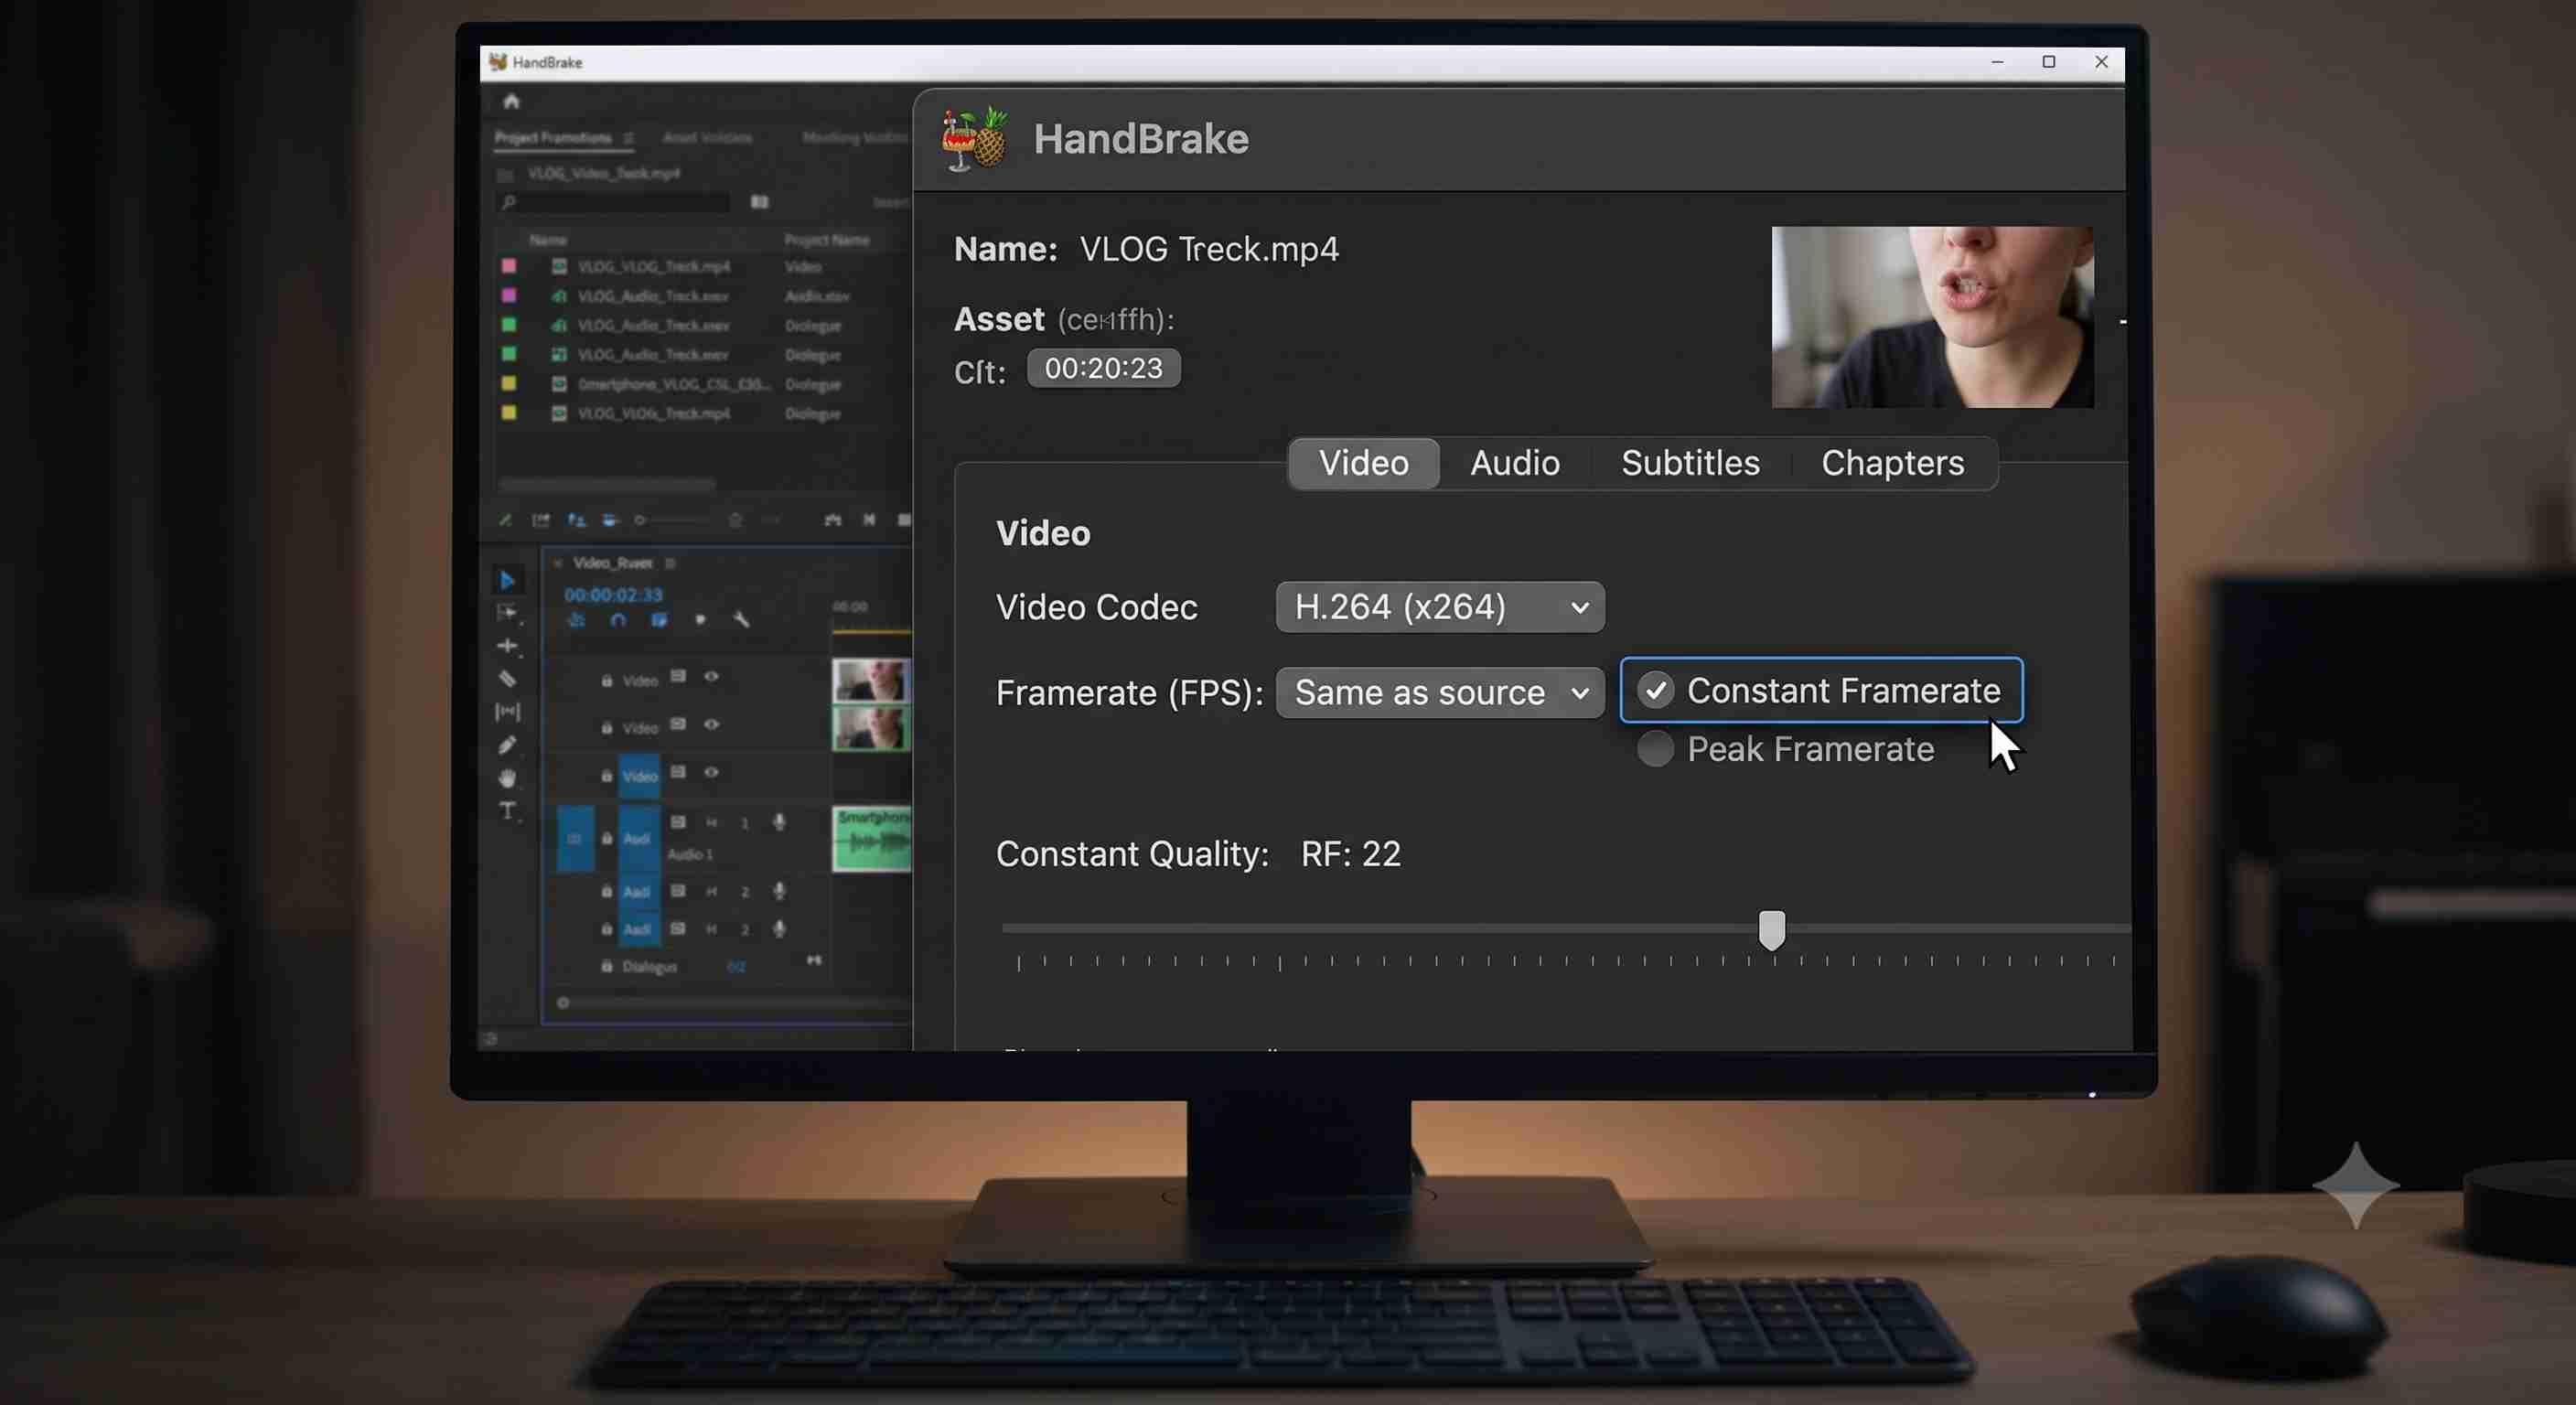Click the microphone icon on the Audio 1 track
The image size is (2576, 1405).
pos(779,822)
